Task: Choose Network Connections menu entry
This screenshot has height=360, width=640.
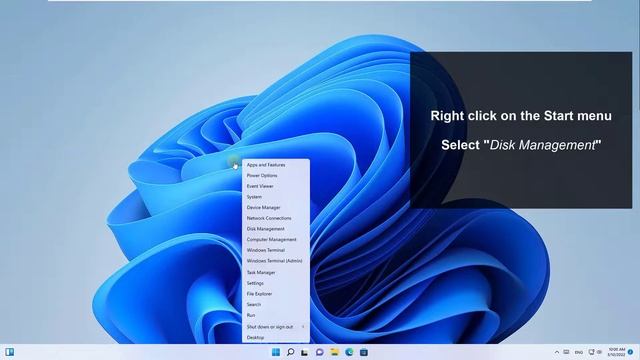Action: 276,218
